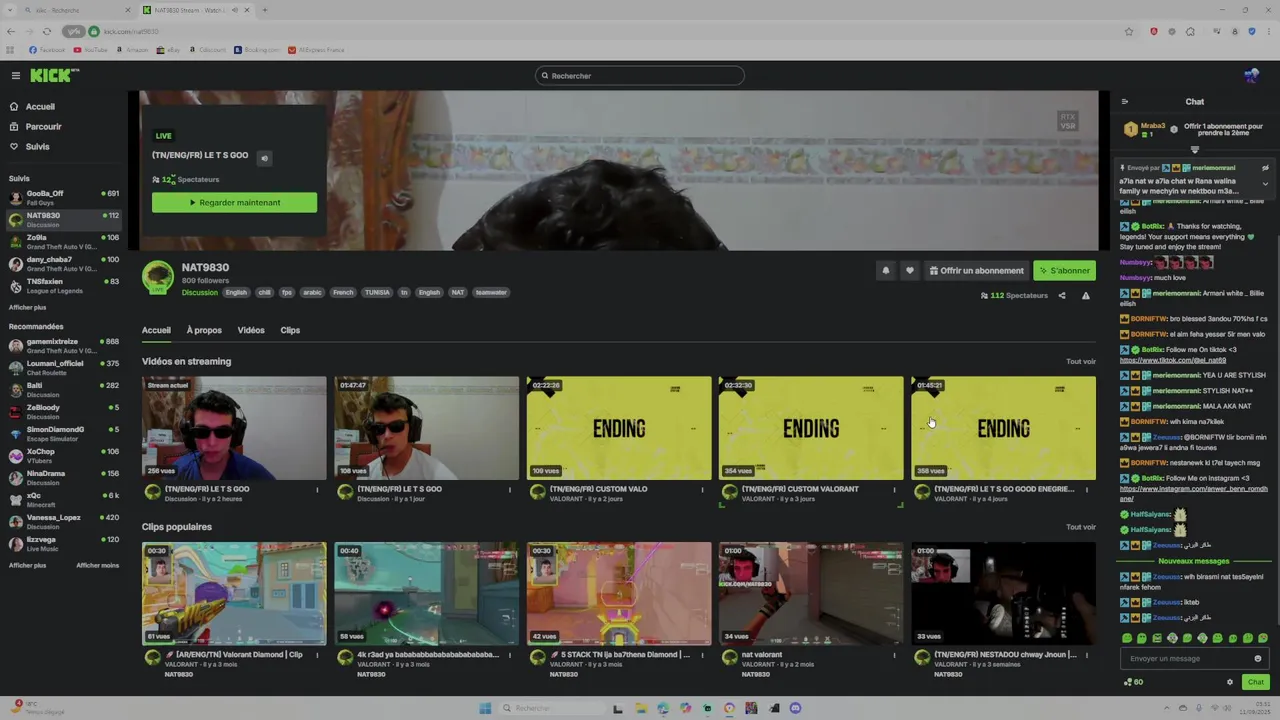The width and height of the screenshot is (1280, 720).
Task: Toggle notification bell for NAT9830
Action: point(885,271)
